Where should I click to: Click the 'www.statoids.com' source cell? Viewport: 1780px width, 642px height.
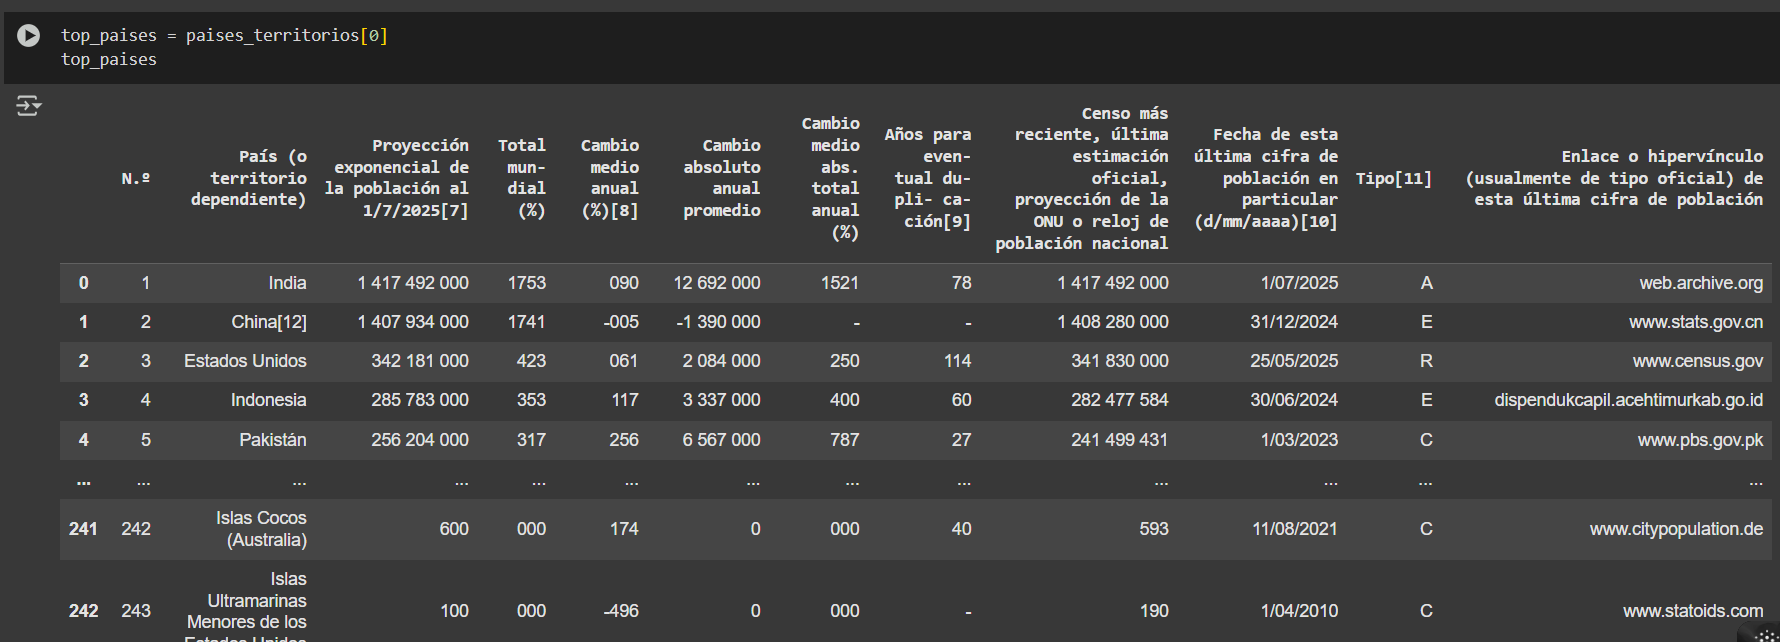(x=1693, y=611)
